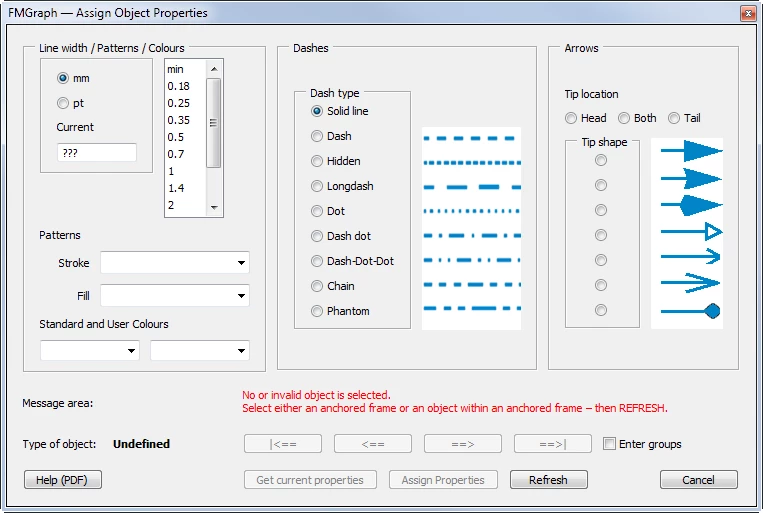Choose 2 in the width list
Screen dimensions: 763x513
[x=171, y=205]
